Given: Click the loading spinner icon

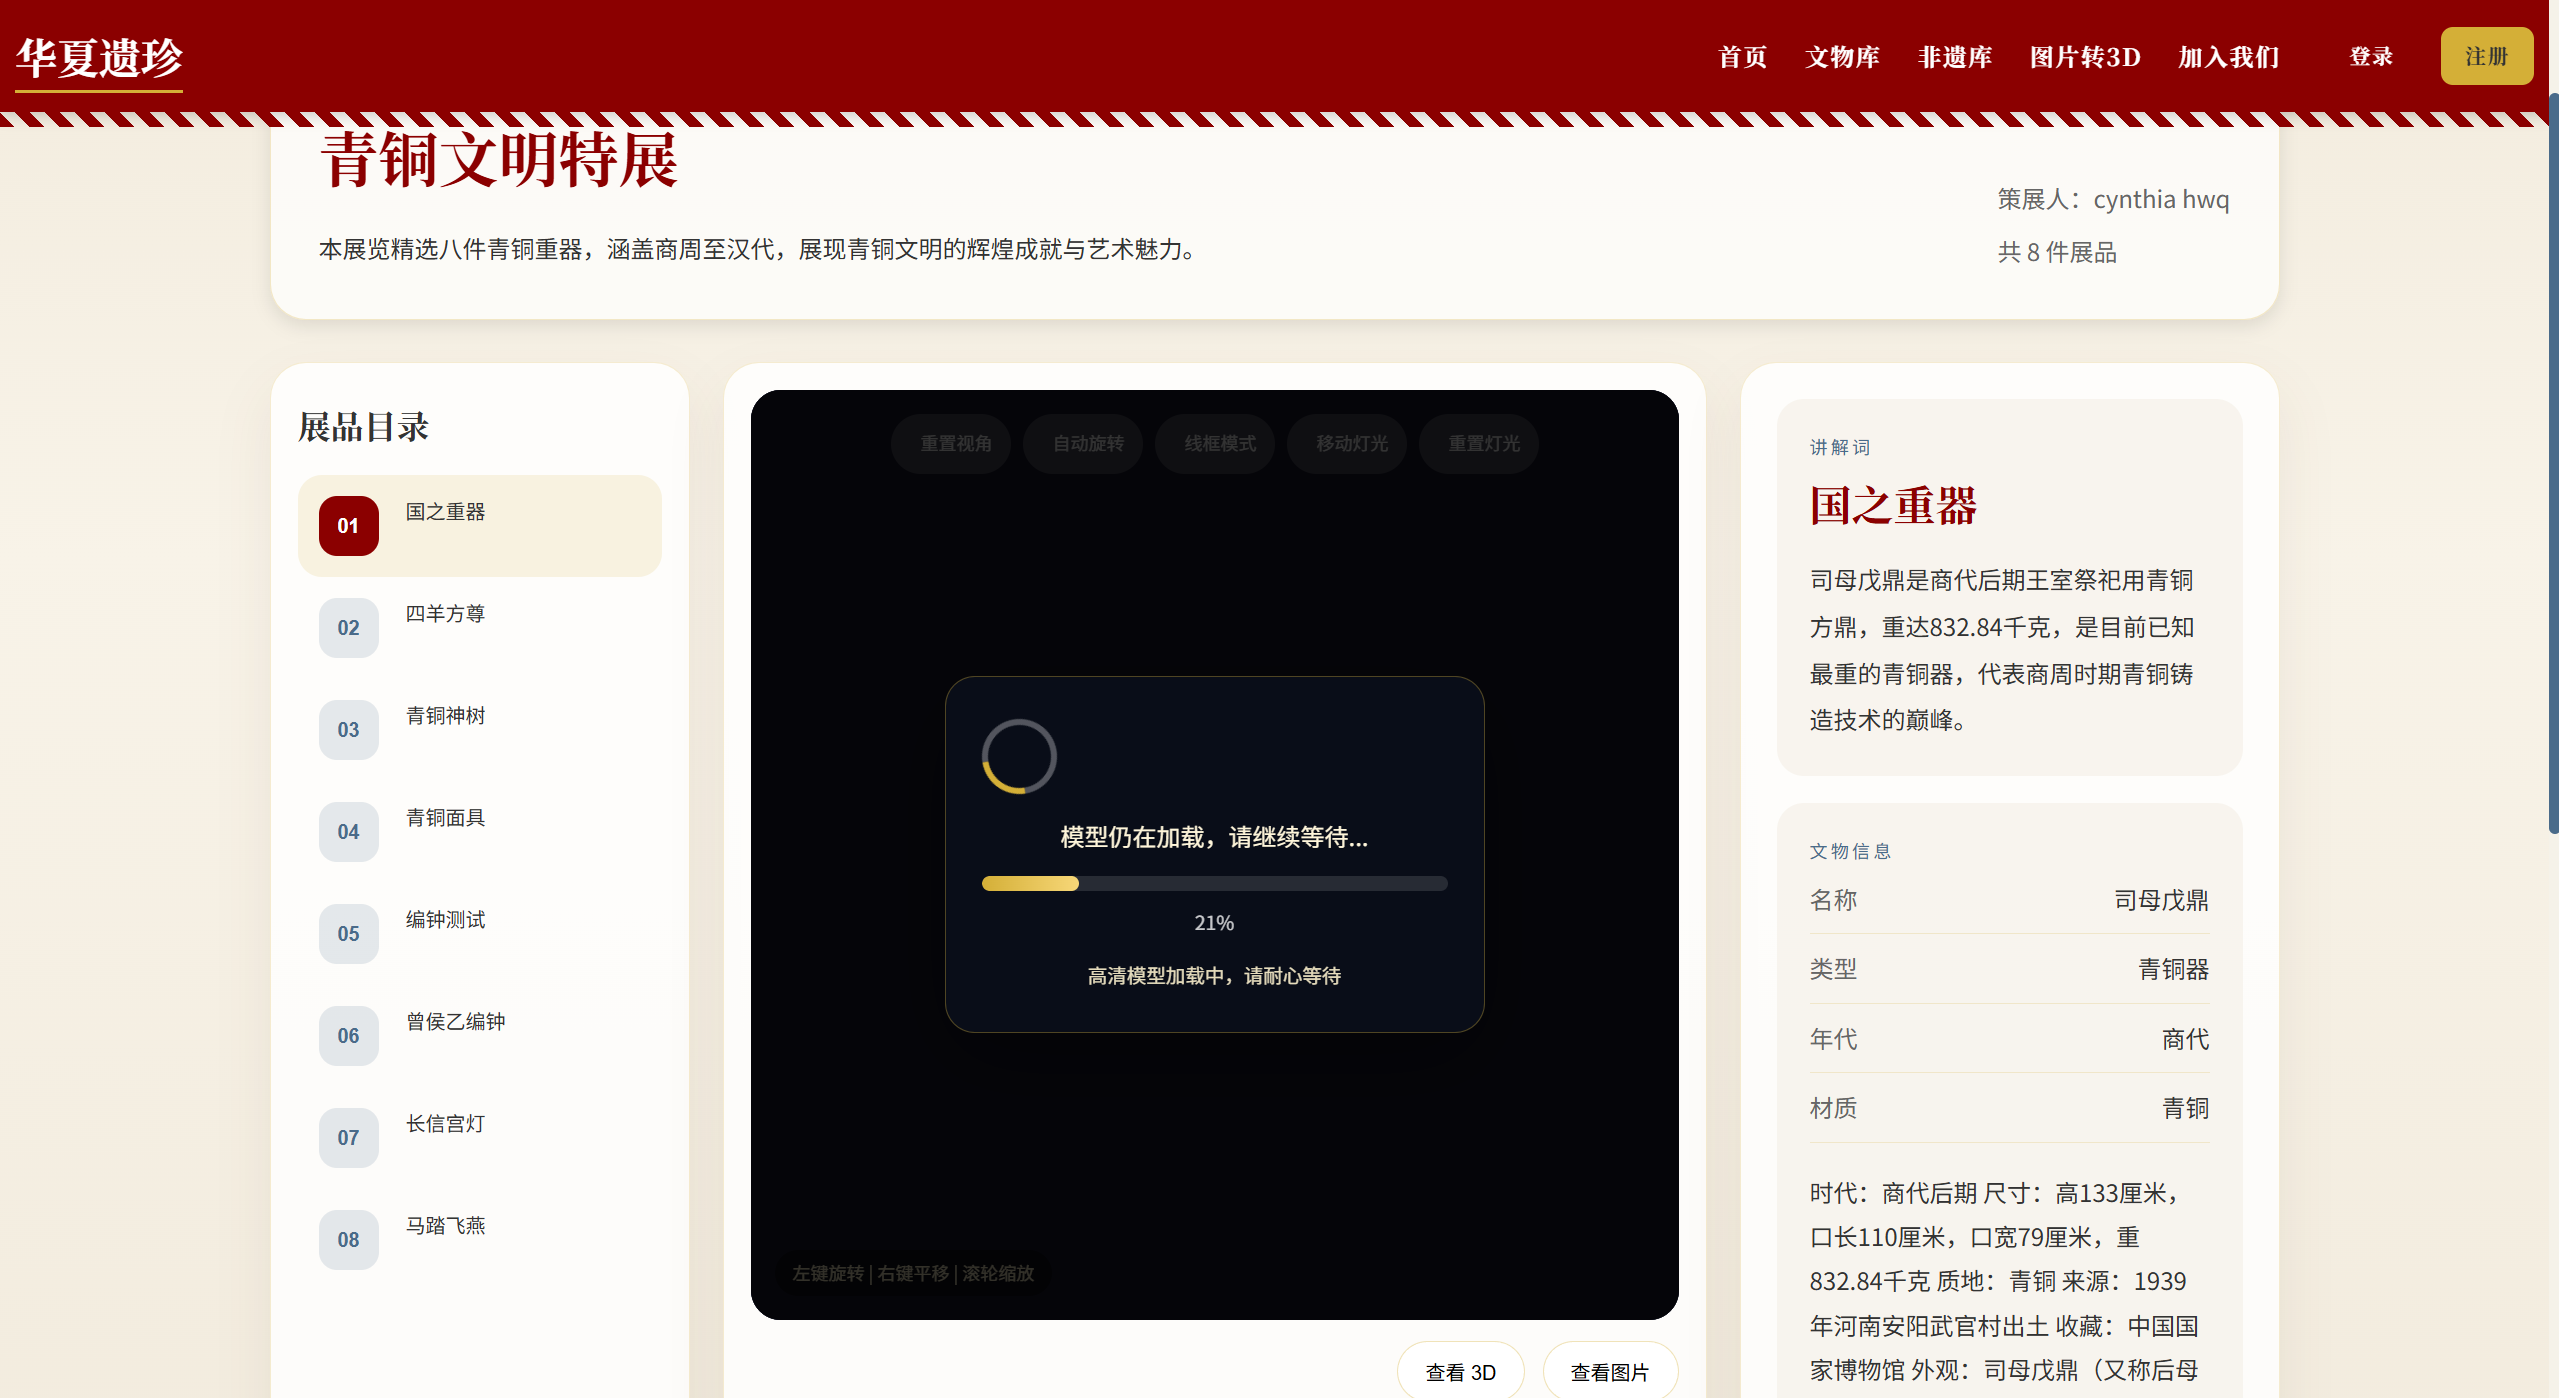Looking at the screenshot, I should click(x=1019, y=756).
